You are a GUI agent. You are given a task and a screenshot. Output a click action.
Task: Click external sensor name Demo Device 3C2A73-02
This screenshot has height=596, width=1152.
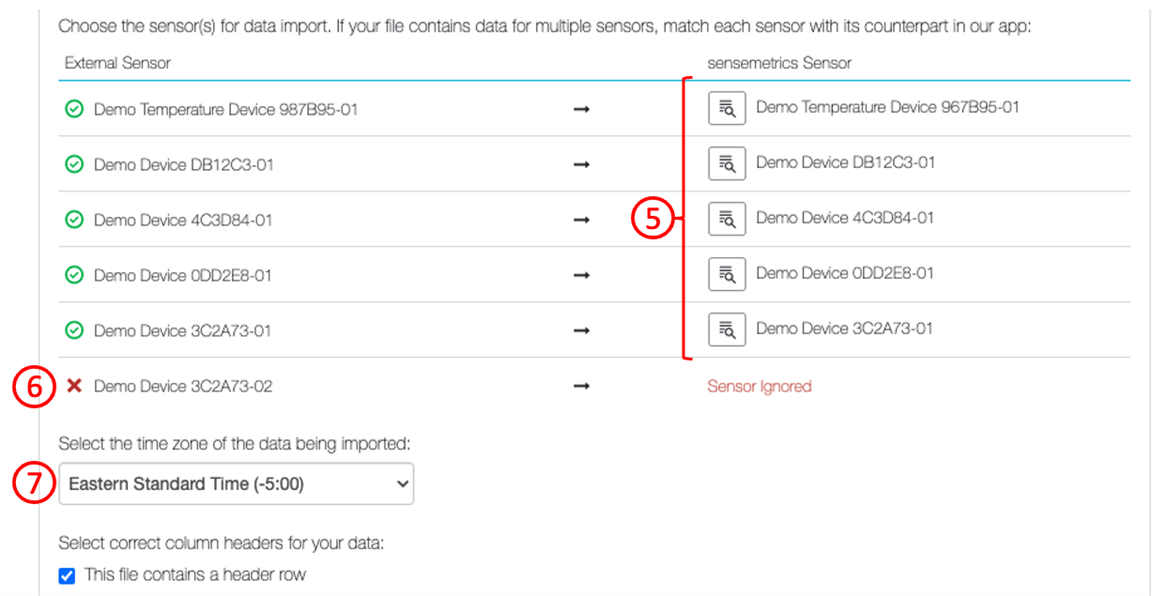(x=183, y=386)
